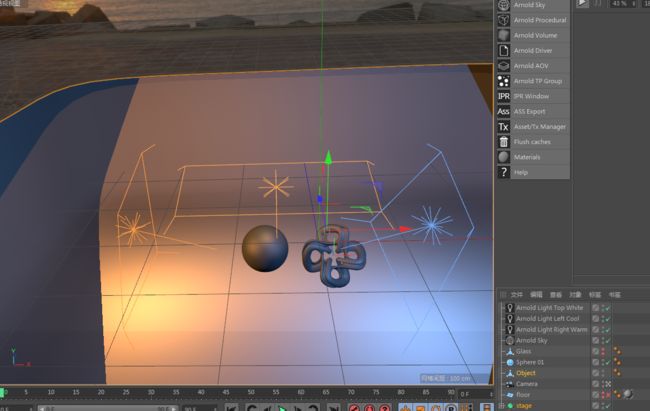This screenshot has width=650, height=411.
Task: Click the Arnold AOV layers icon
Action: (x=503, y=66)
